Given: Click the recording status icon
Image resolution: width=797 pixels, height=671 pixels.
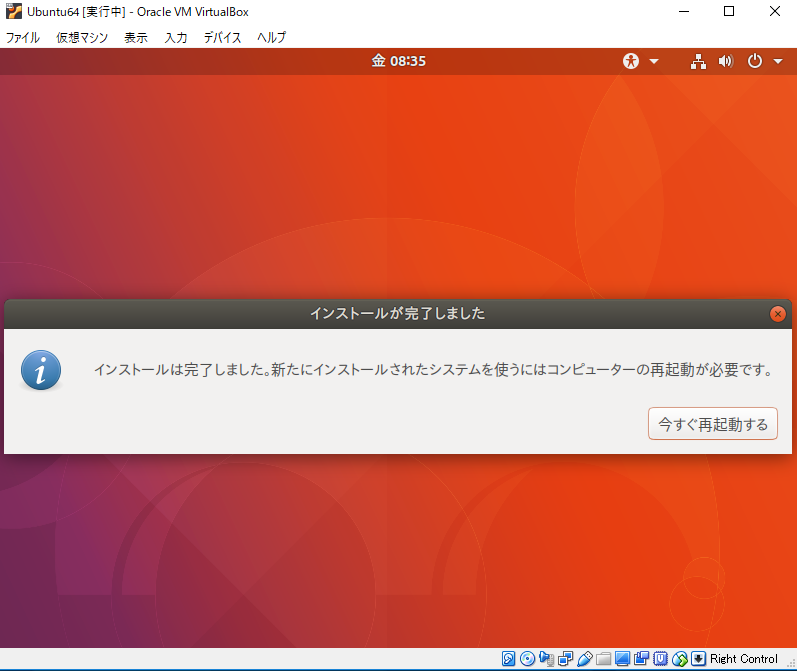Looking at the screenshot, I should pyautogui.click(x=641, y=659).
